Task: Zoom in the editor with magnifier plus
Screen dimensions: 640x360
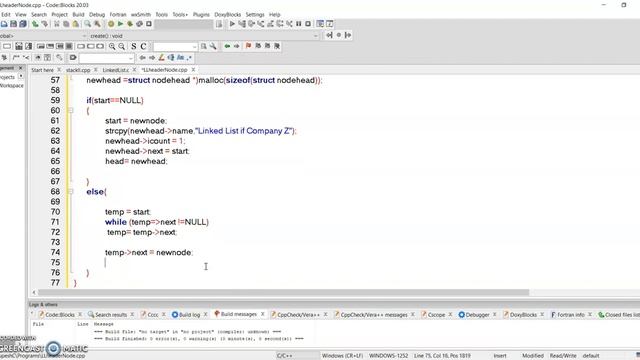Action: click(x=112, y=47)
